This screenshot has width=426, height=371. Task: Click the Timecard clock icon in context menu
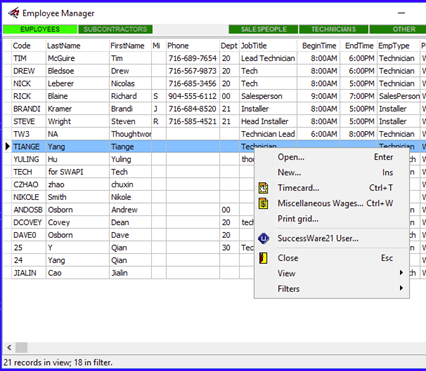(263, 188)
